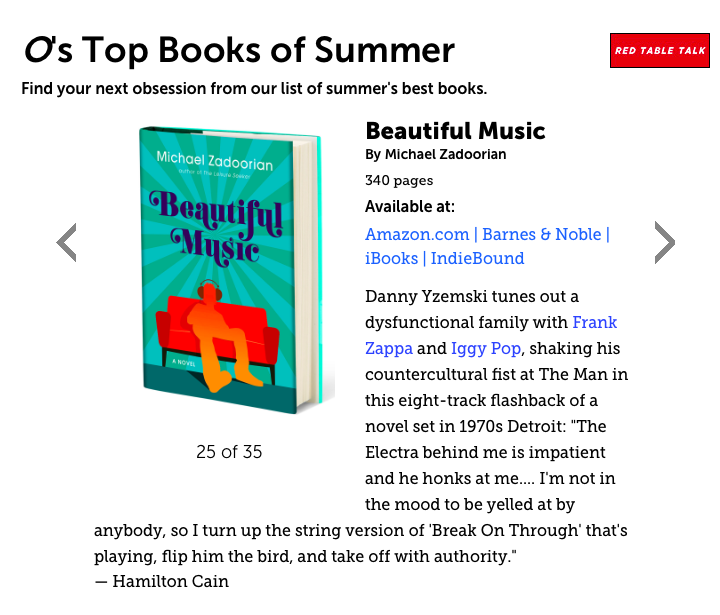
Task: Open the Red Table Talk badge
Action: 659,50
